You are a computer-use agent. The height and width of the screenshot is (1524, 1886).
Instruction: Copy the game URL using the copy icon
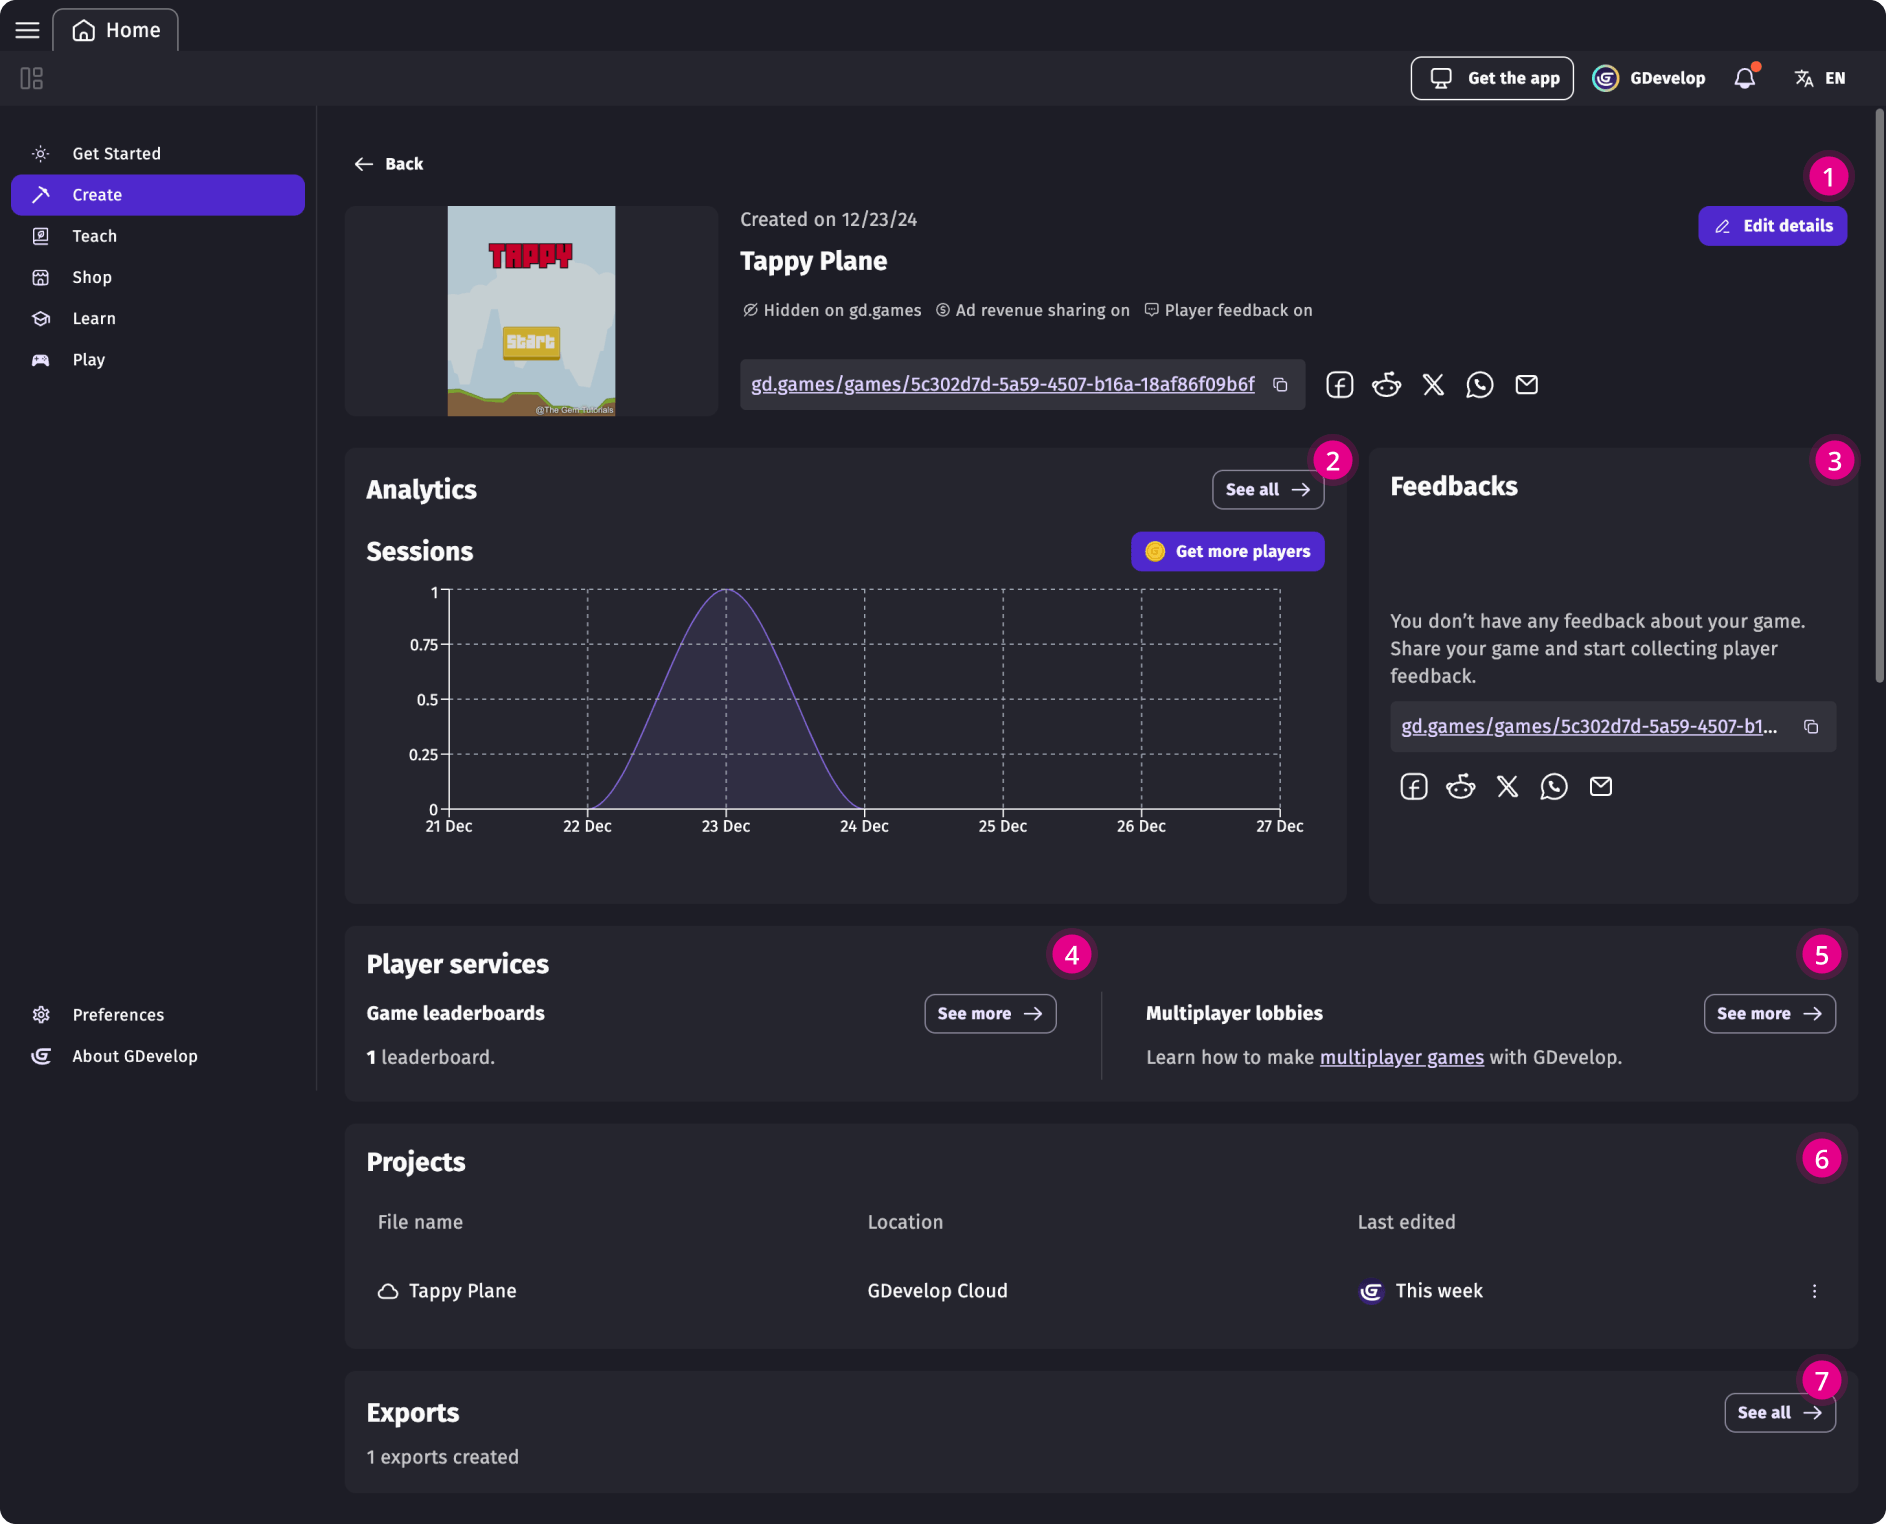[x=1281, y=384]
